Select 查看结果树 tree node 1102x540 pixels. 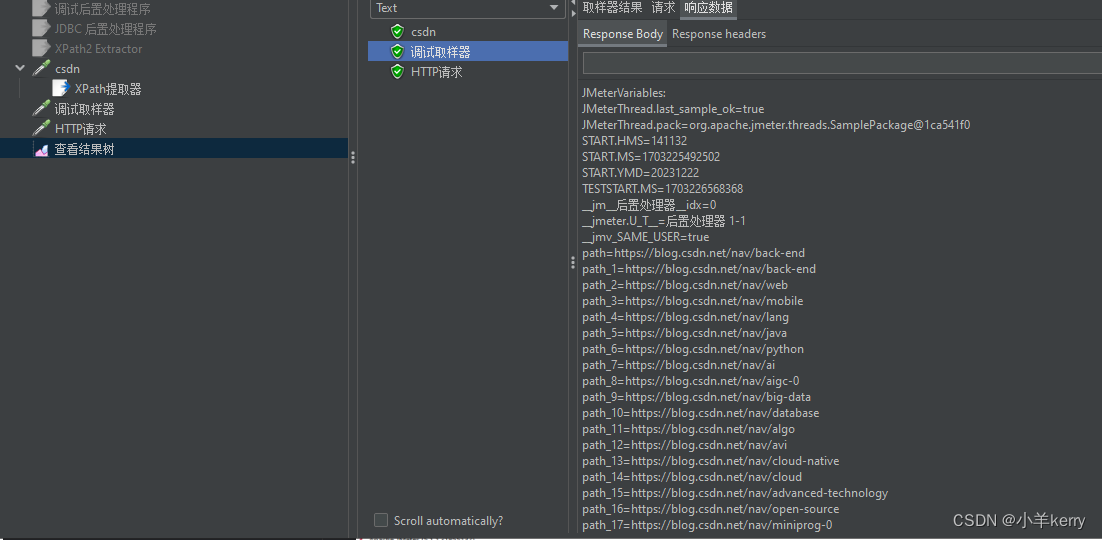click(84, 149)
